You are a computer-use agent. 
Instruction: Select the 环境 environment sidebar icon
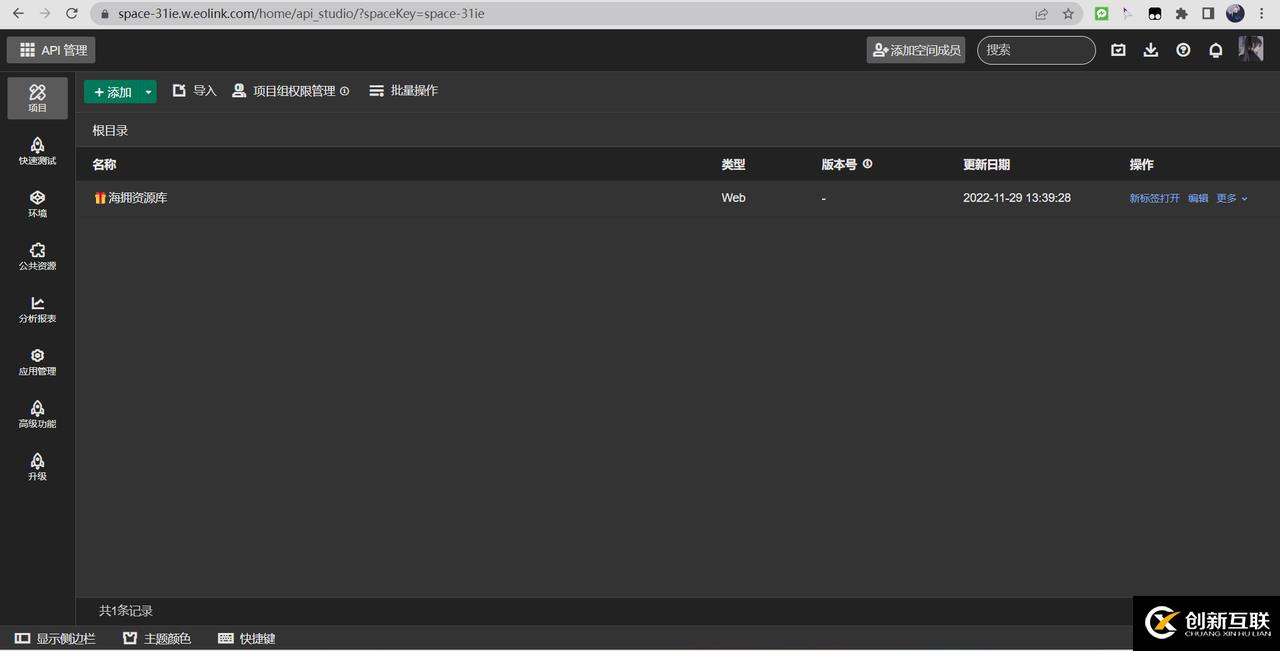coord(37,204)
